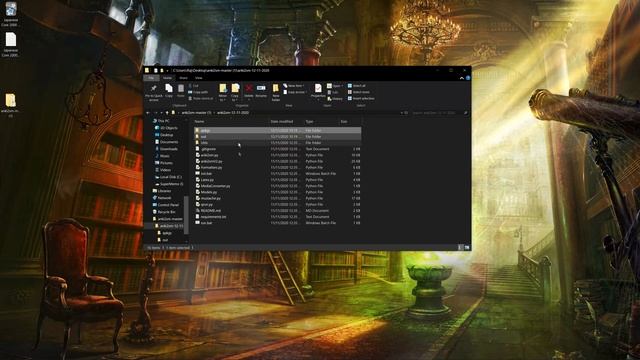Click the Rename button in ribbon

tap(261, 91)
